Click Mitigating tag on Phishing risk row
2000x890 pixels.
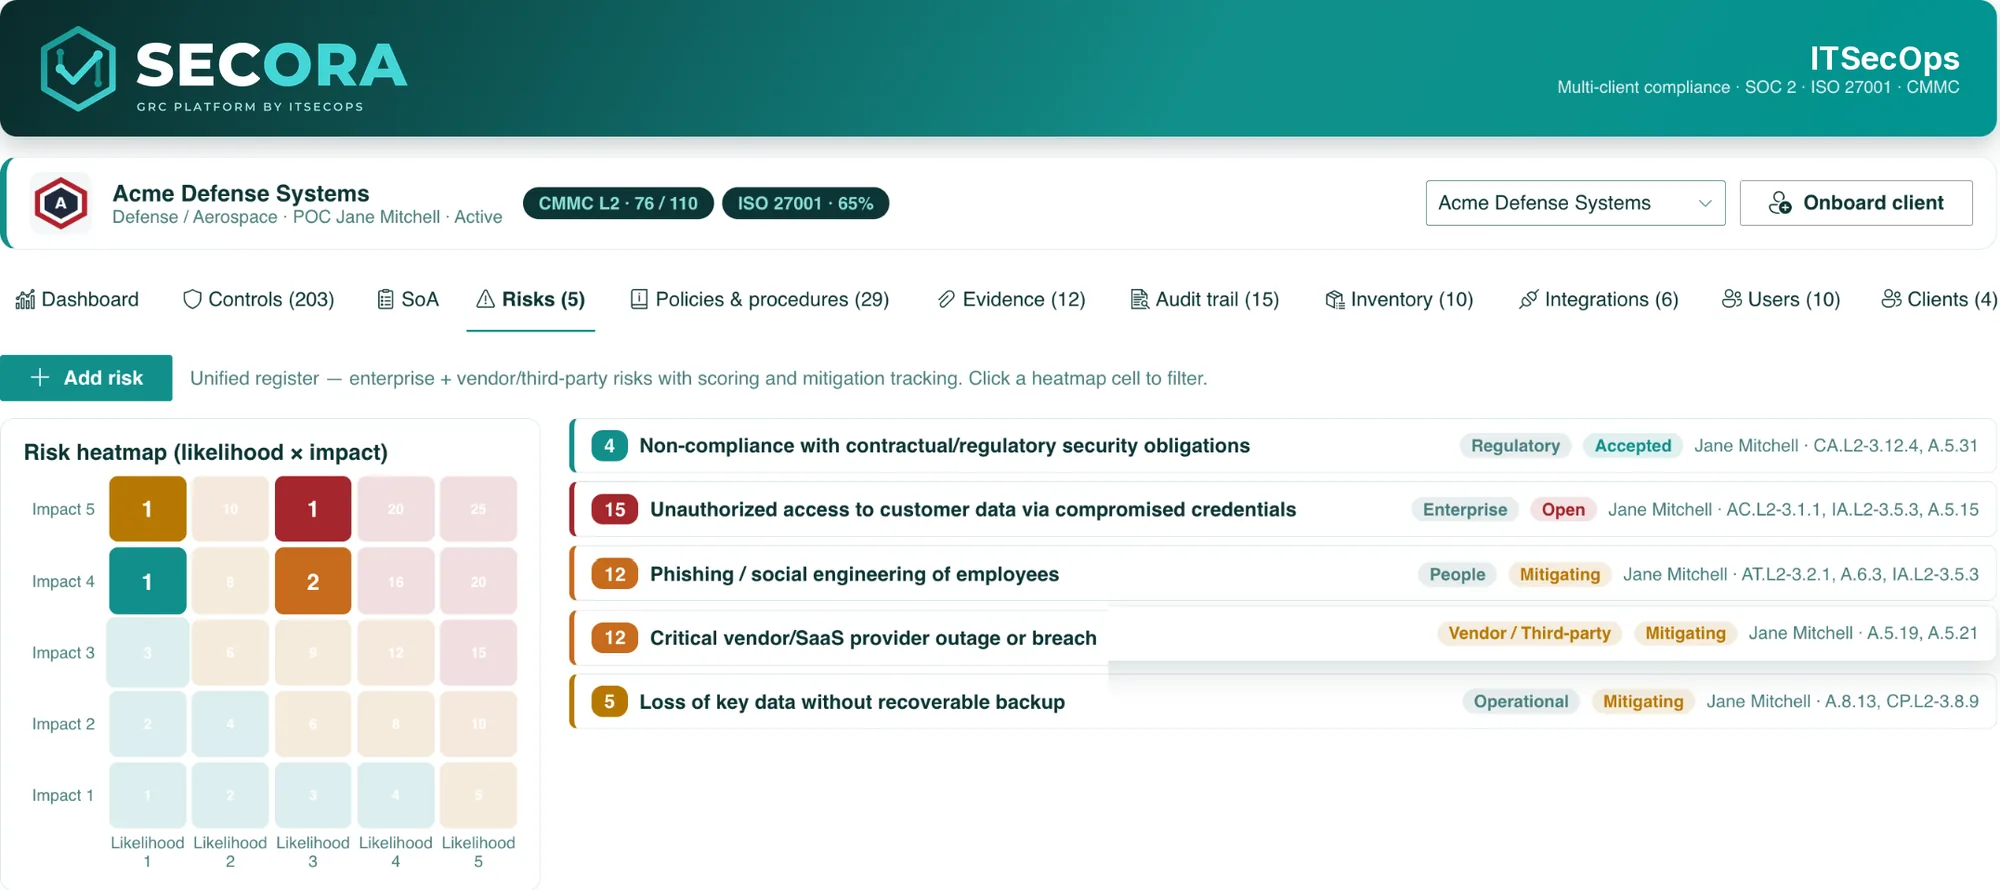point(1560,574)
